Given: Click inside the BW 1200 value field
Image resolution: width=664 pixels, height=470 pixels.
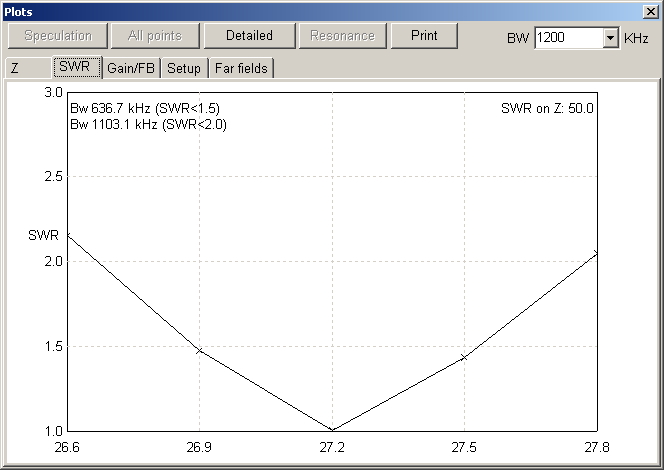Looking at the screenshot, I should [x=567, y=38].
